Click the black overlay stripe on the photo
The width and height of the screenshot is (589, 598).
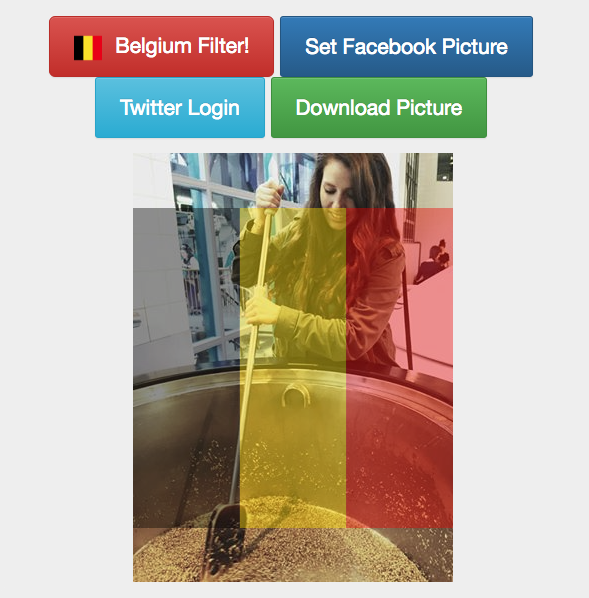186,368
